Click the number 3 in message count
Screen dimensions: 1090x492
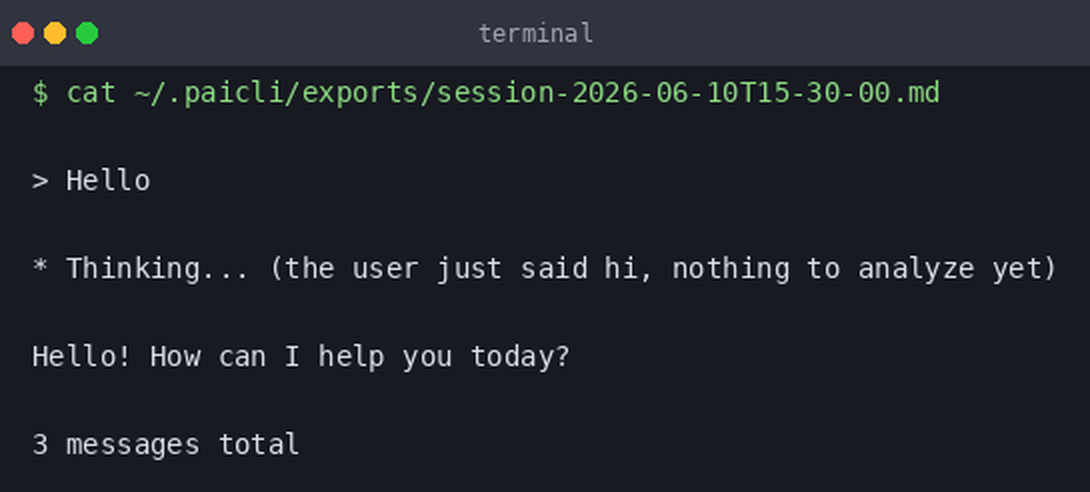pos(40,445)
